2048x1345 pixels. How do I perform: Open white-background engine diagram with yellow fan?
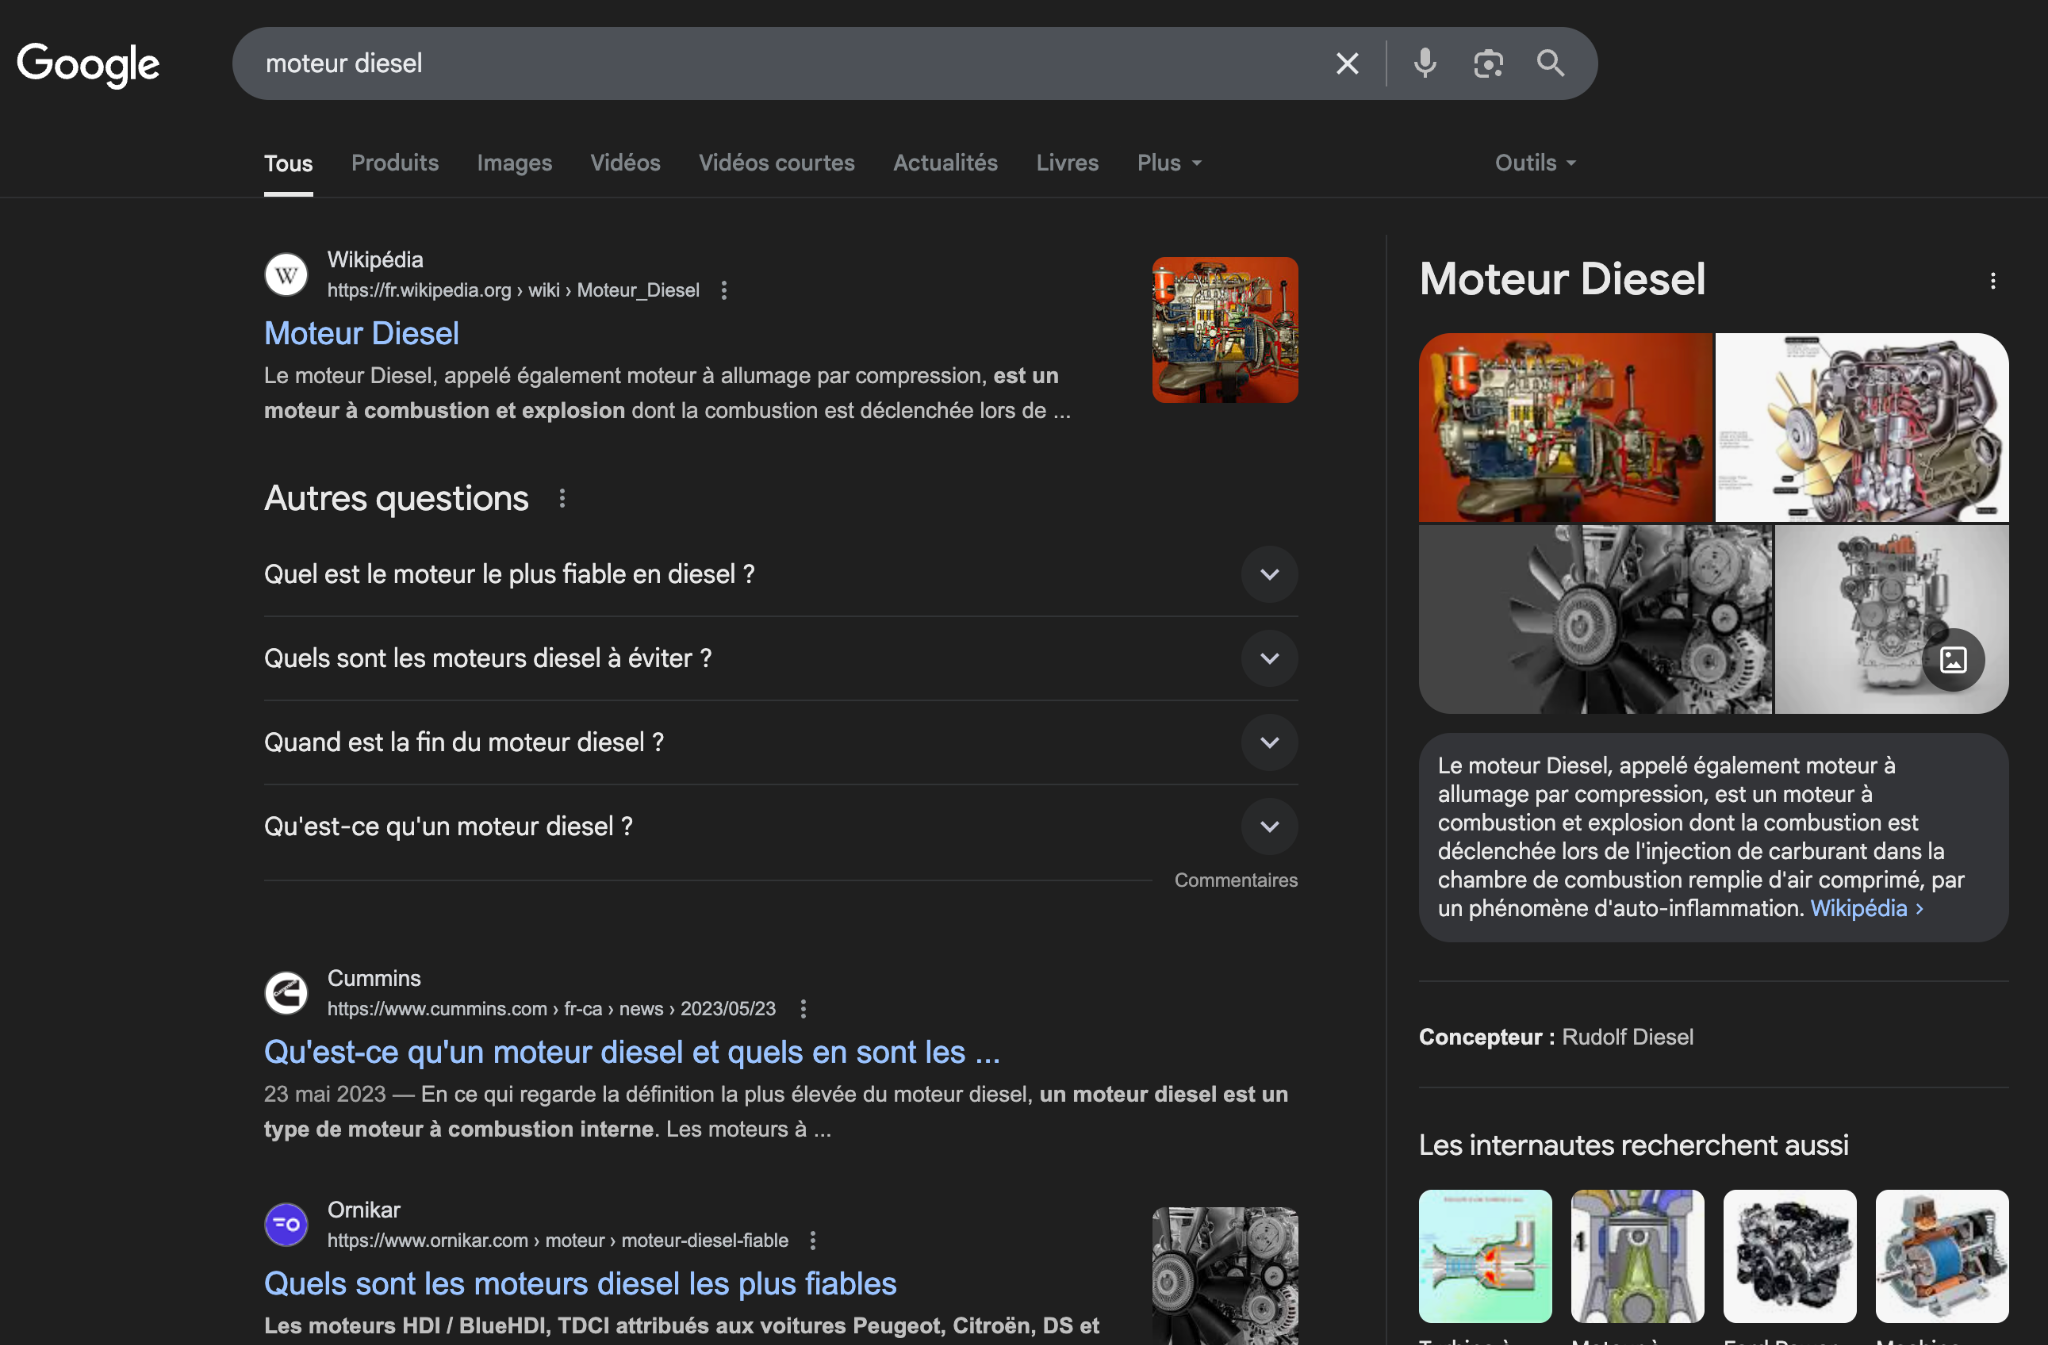[1862, 427]
